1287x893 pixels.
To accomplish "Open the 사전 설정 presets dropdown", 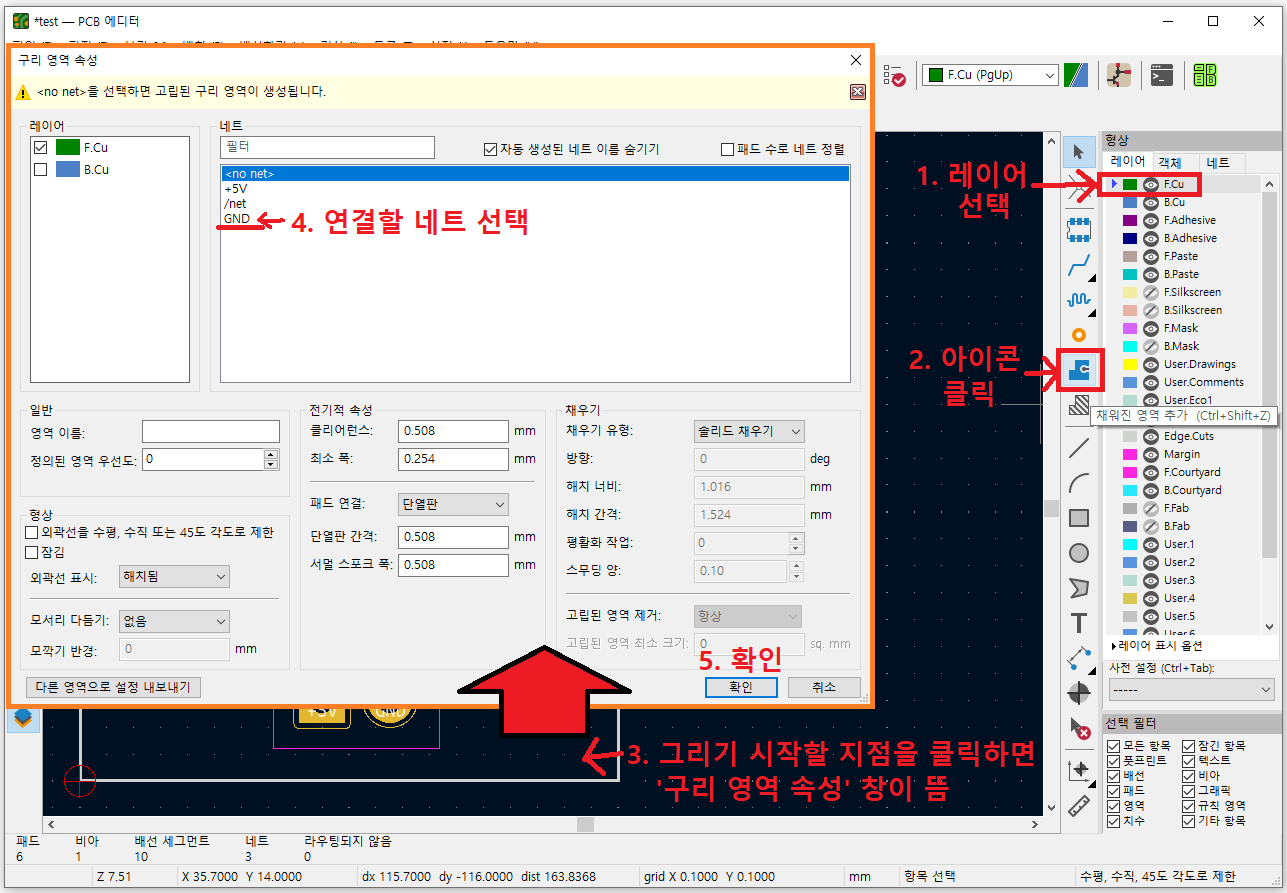I will click(1192, 690).
